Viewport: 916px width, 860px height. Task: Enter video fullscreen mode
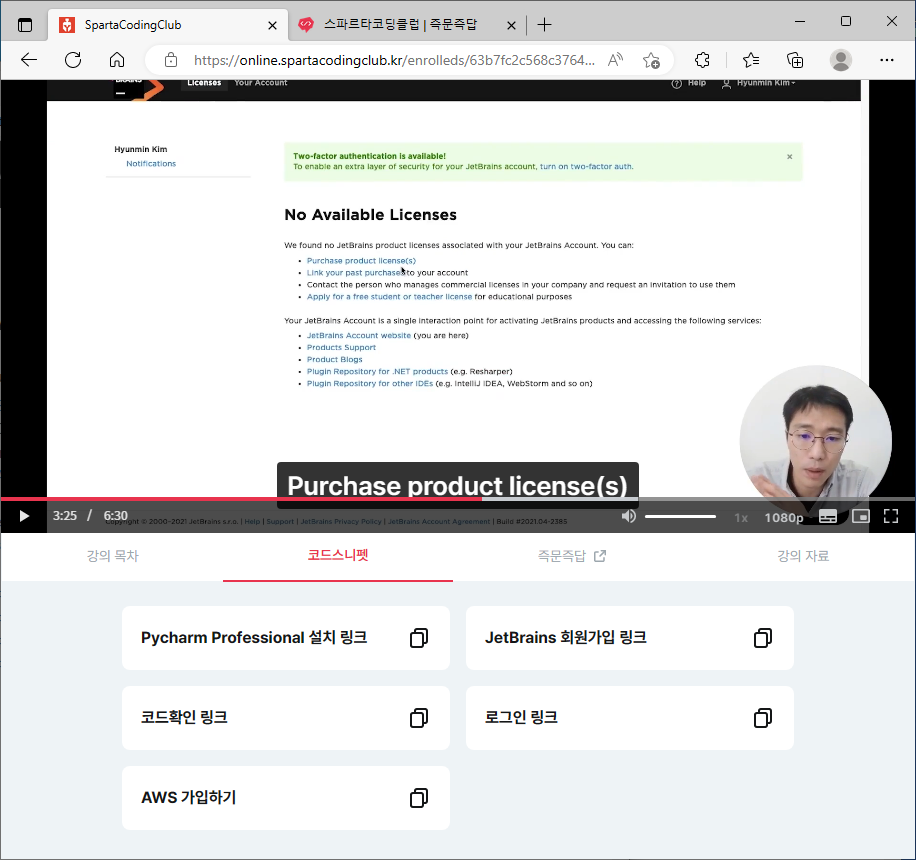891,516
